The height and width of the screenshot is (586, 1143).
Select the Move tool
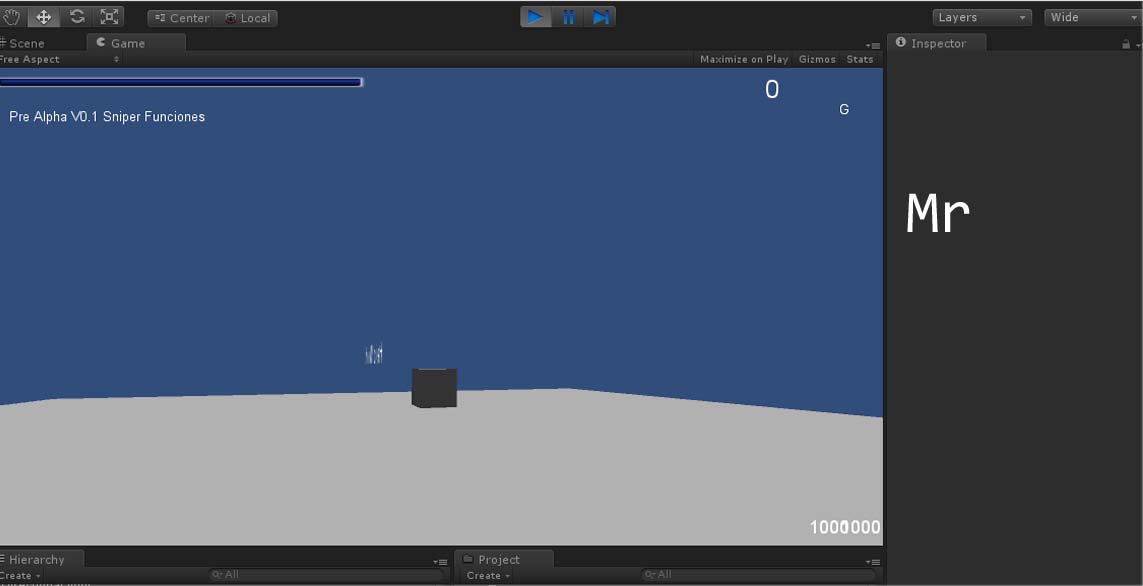click(43, 16)
